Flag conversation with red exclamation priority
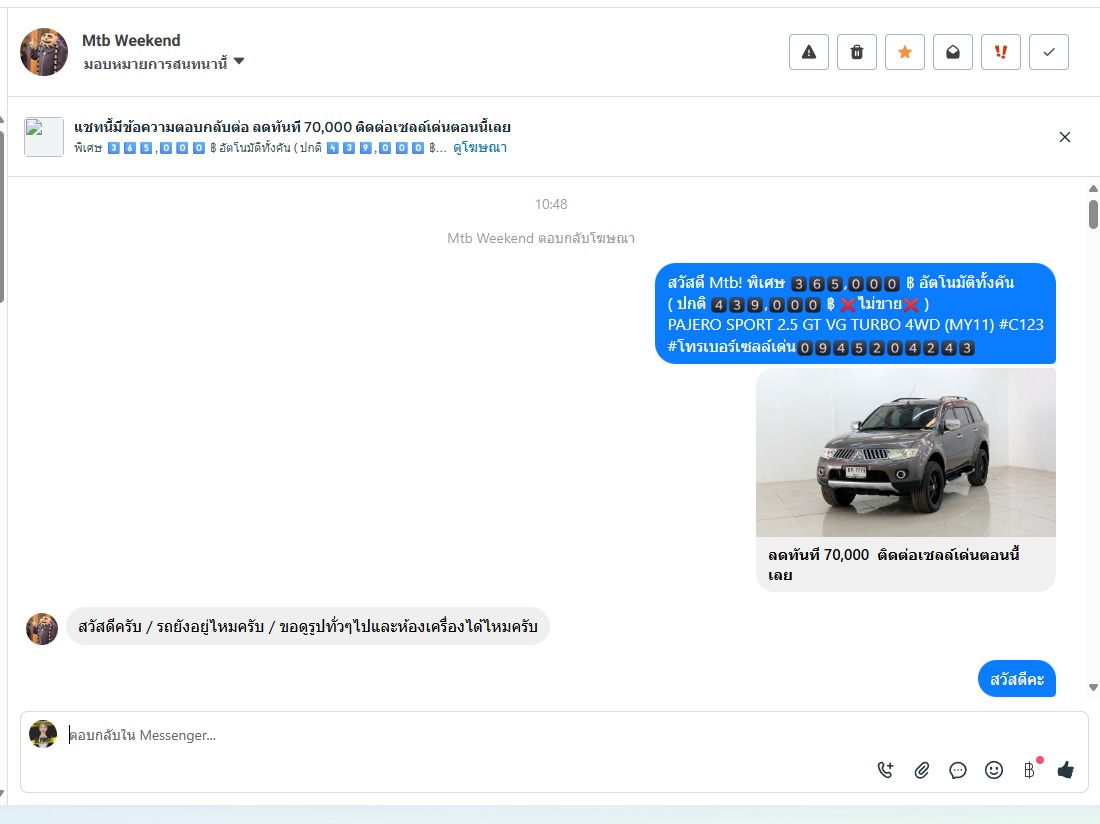Image resolution: width=1100 pixels, height=824 pixels. click(1001, 52)
